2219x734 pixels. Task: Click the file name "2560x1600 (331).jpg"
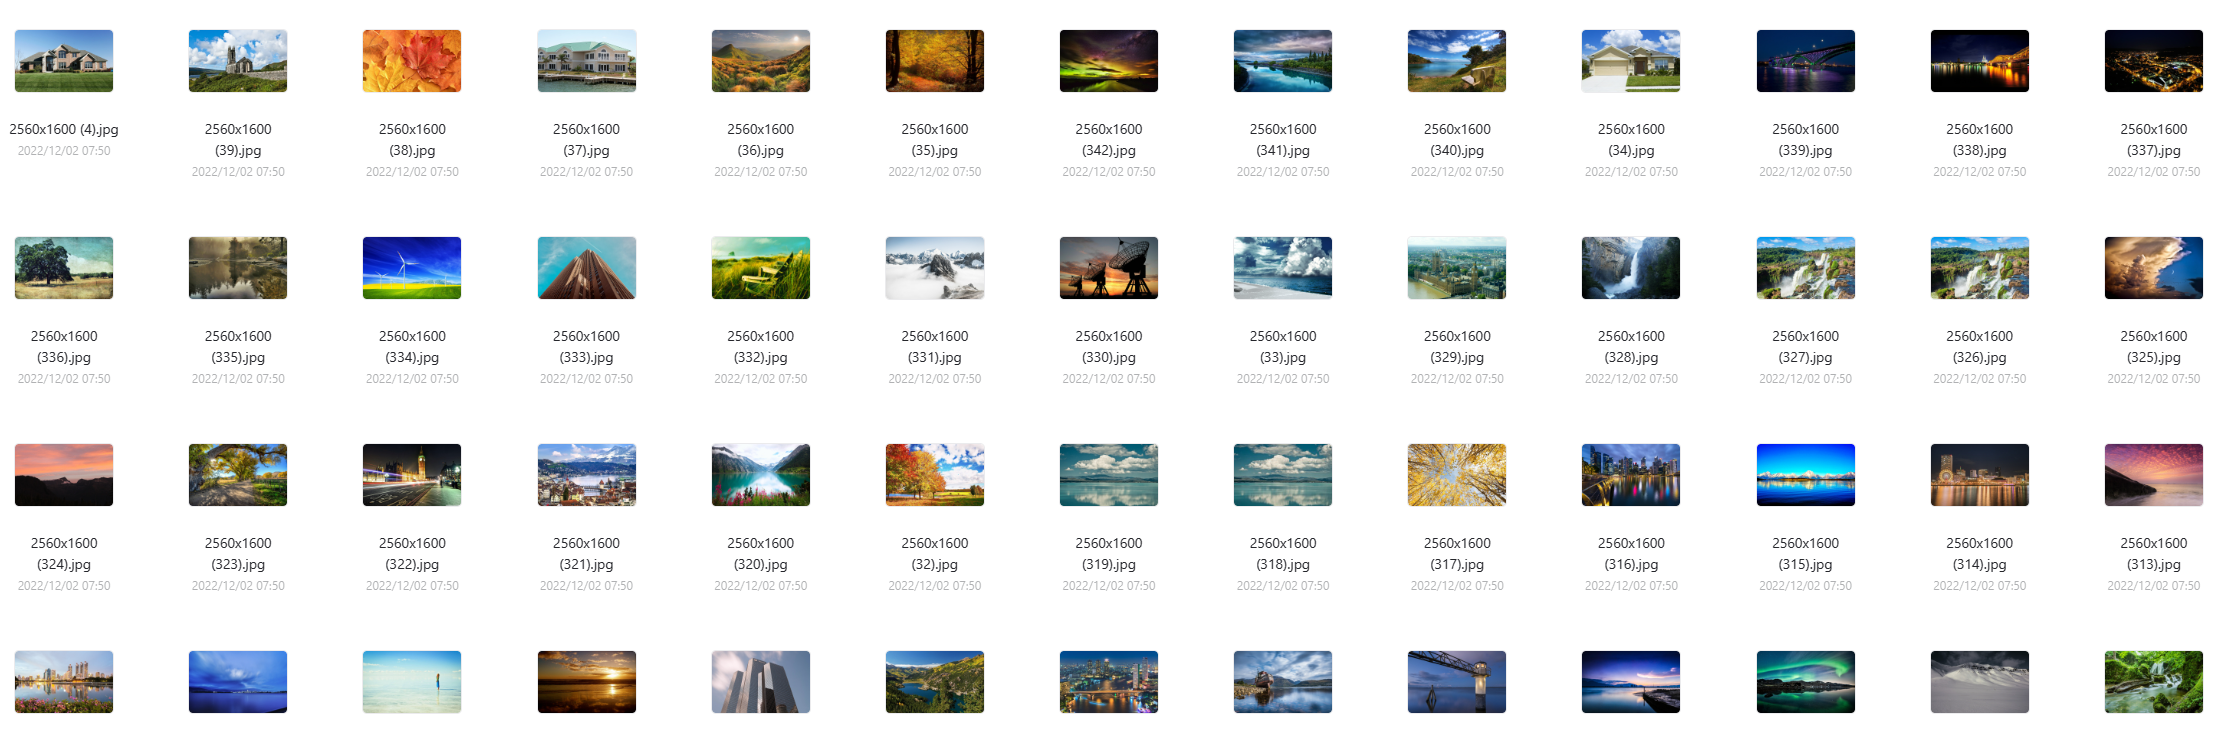click(x=935, y=347)
